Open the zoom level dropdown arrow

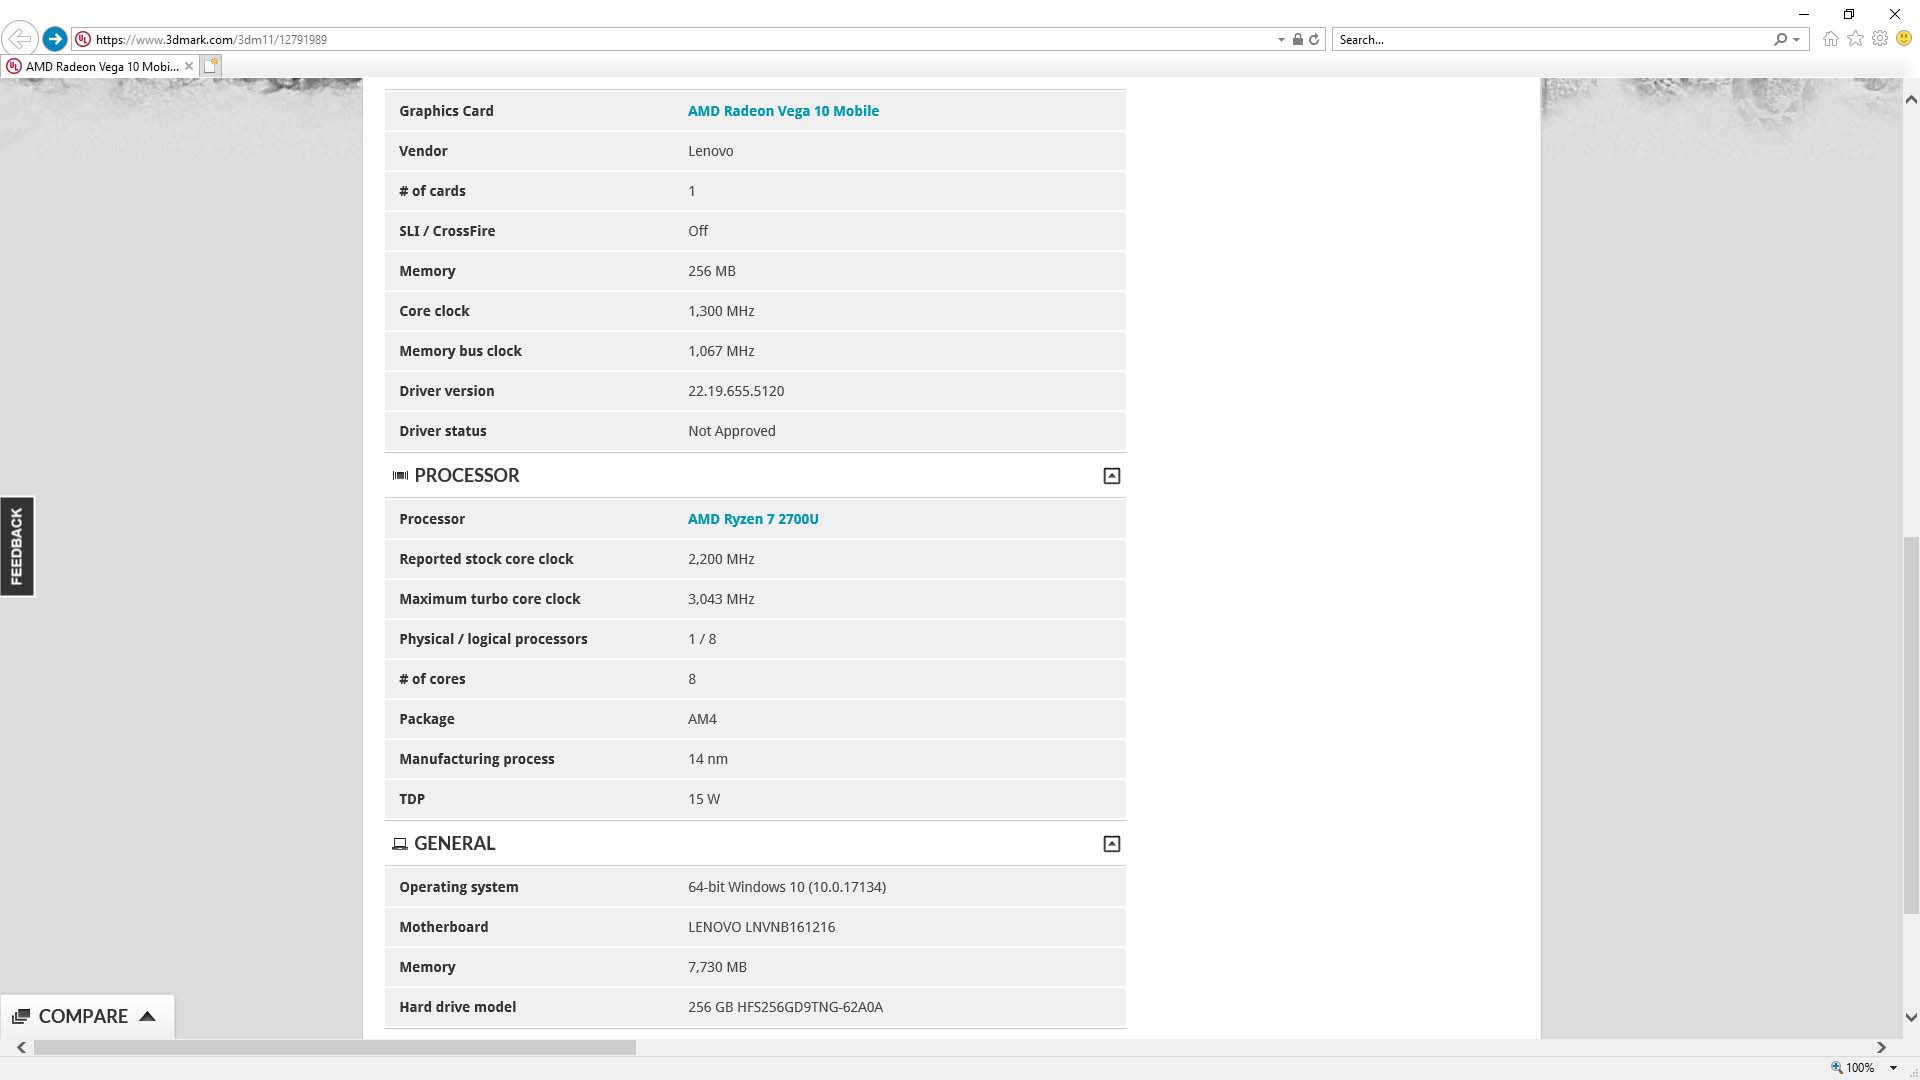(x=1893, y=1068)
